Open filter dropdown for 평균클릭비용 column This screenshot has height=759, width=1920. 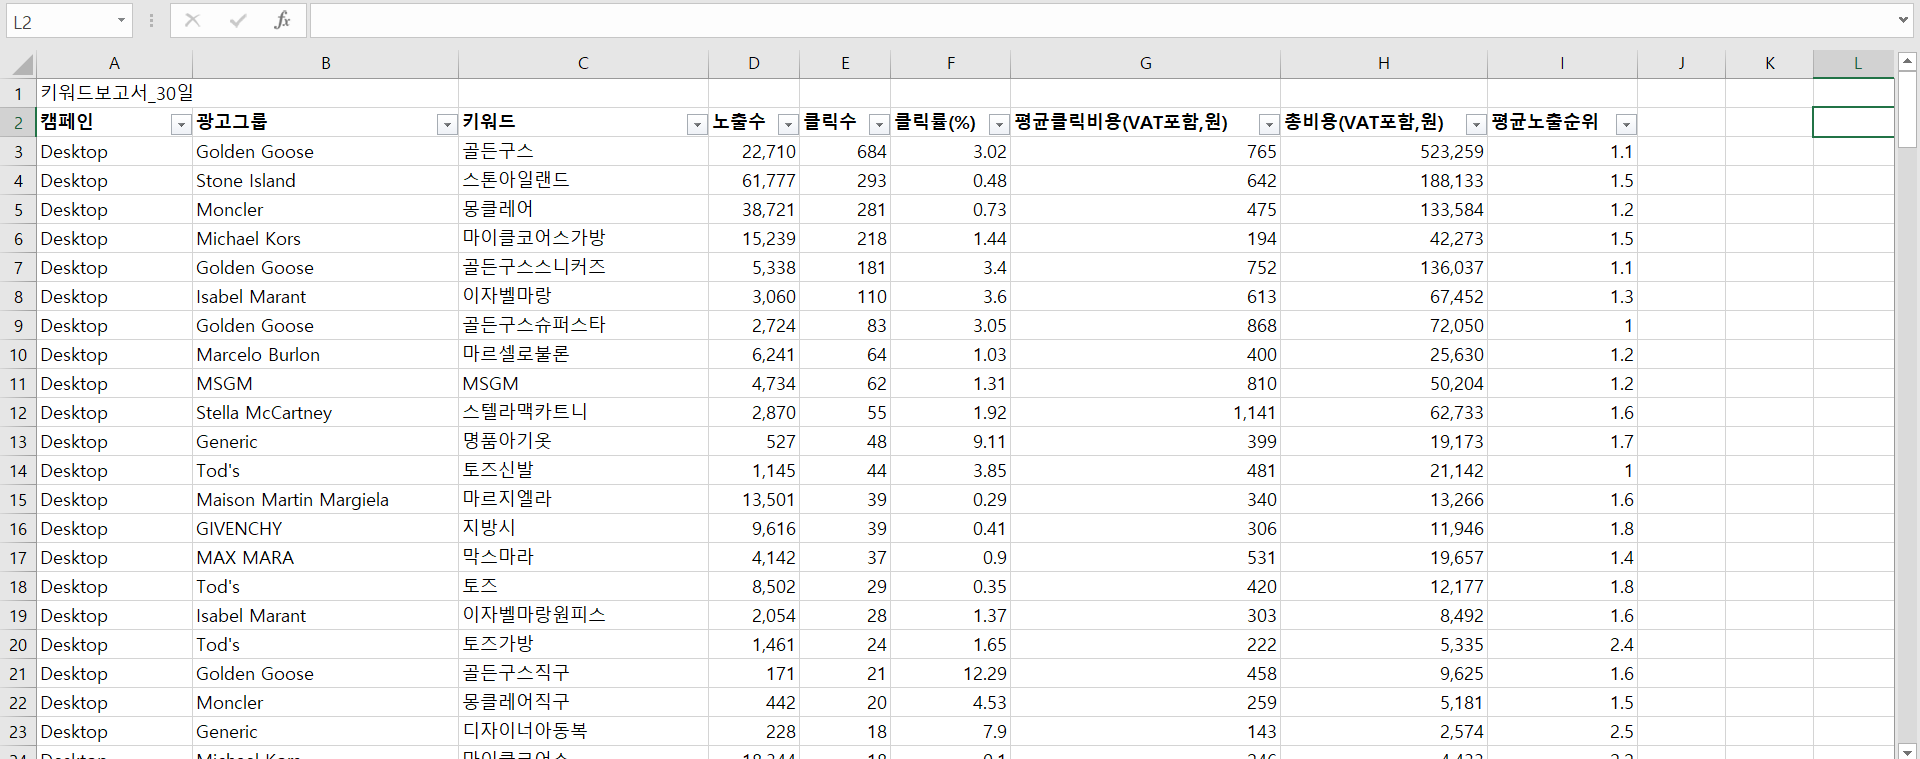click(1269, 124)
